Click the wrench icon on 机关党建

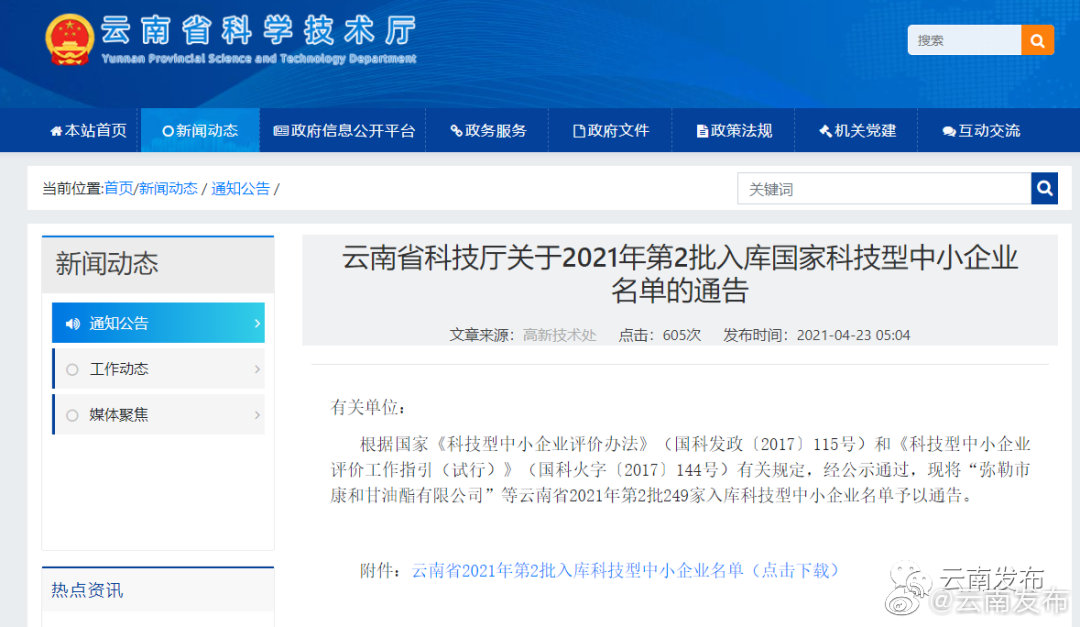coord(823,130)
